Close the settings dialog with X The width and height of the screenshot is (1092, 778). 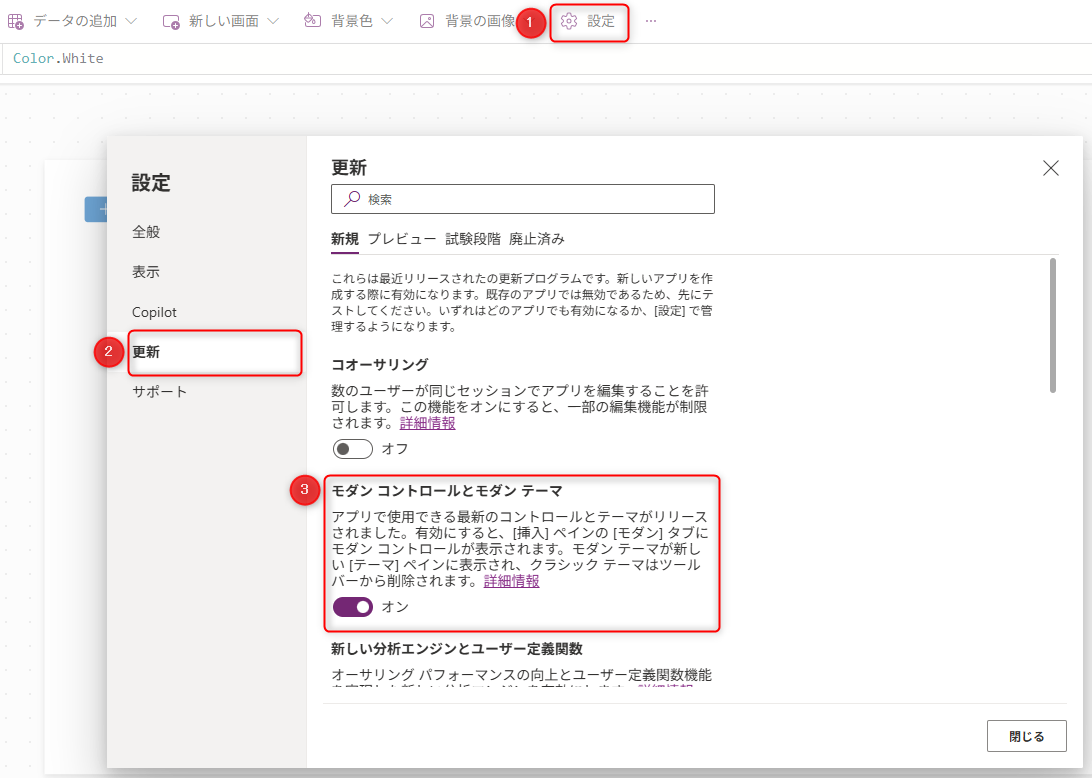pos(1051,168)
